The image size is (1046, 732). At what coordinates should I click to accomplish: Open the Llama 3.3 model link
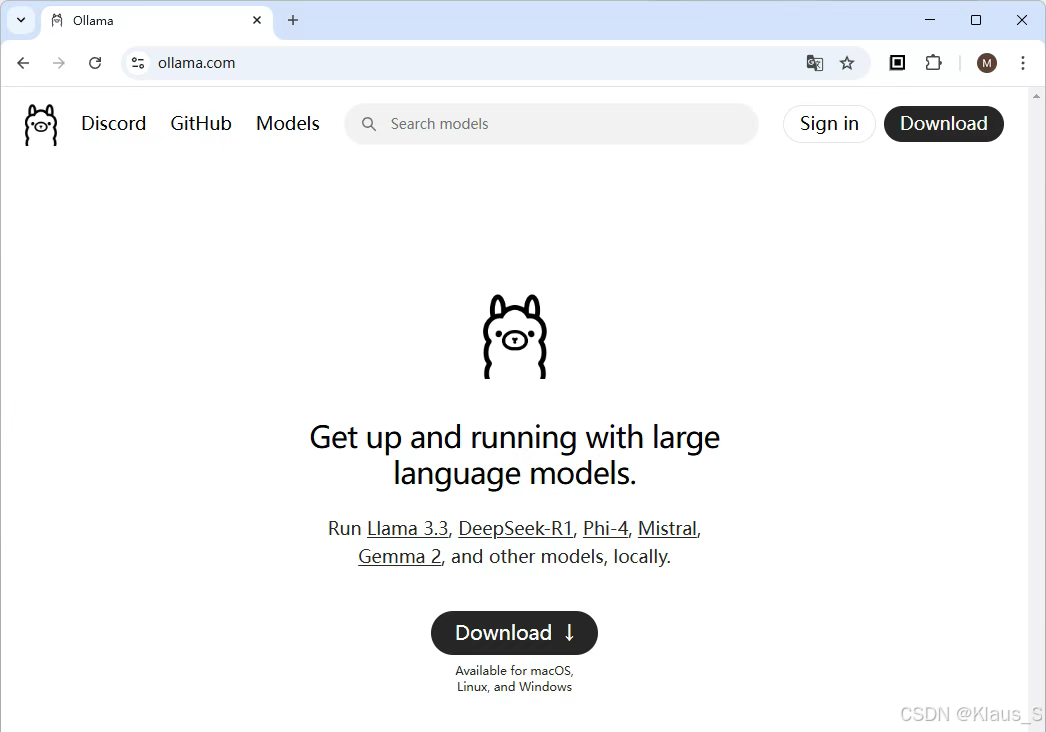click(408, 528)
